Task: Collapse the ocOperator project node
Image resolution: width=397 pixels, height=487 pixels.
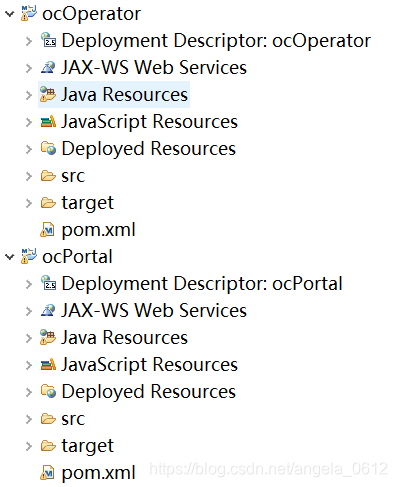Action: [10, 14]
